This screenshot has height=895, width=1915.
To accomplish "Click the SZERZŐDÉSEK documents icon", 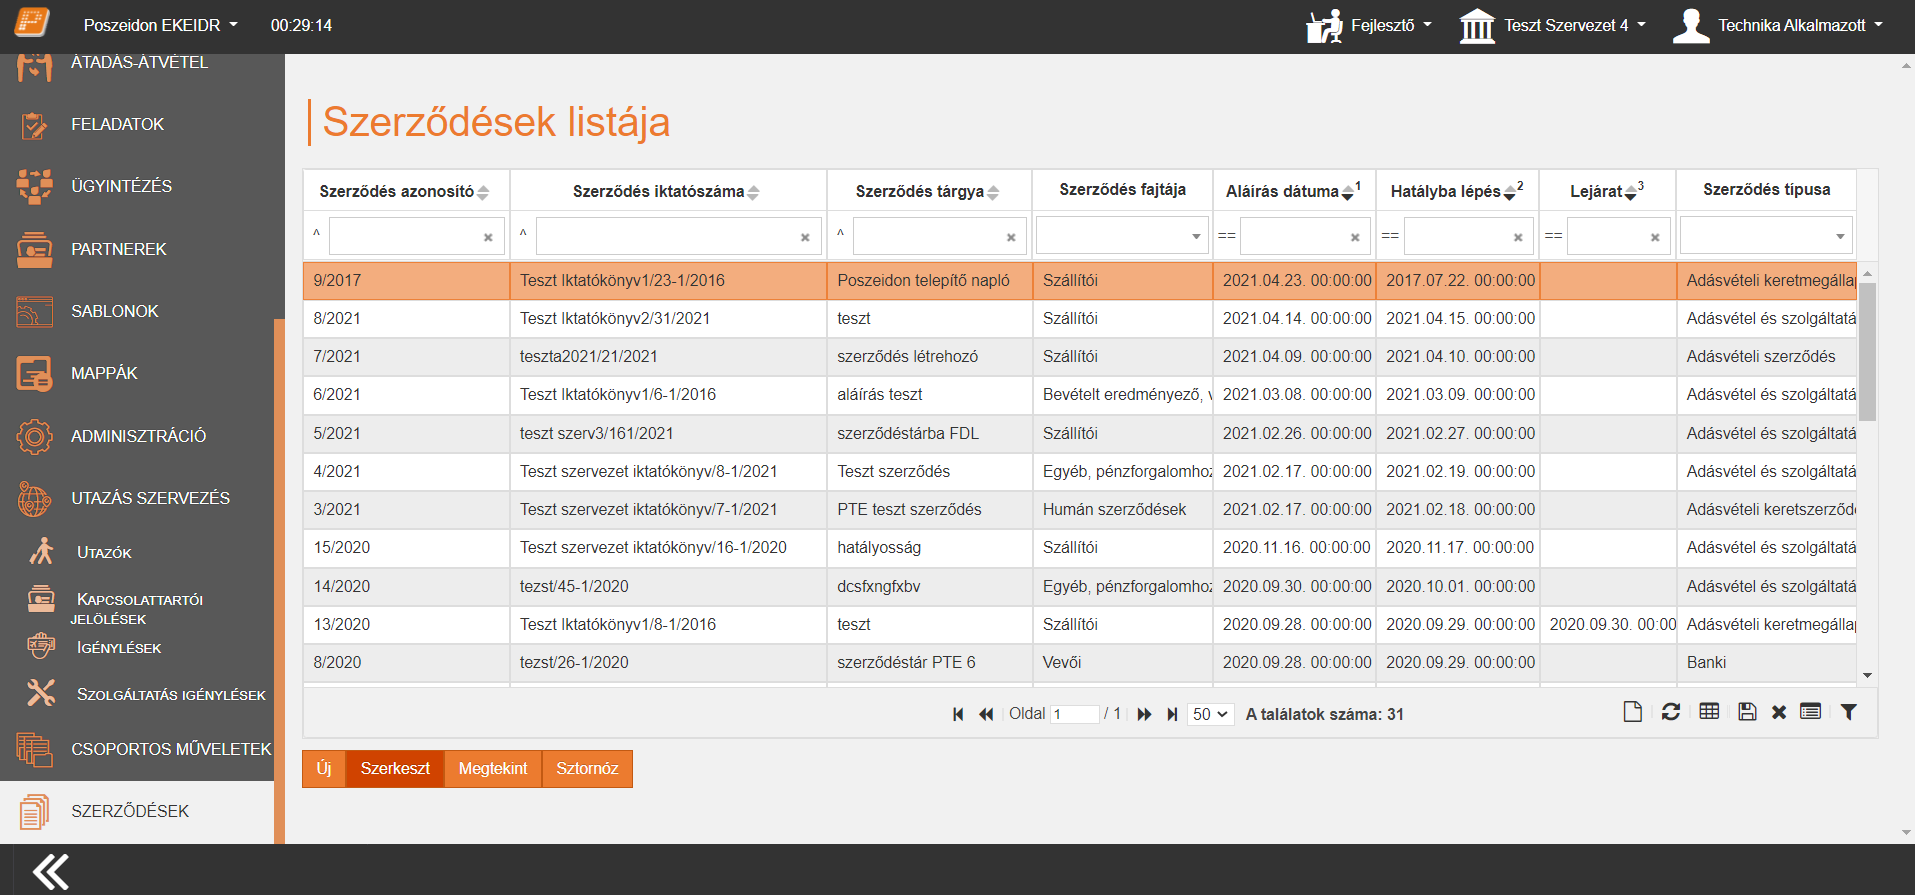I will (x=34, y=812).
